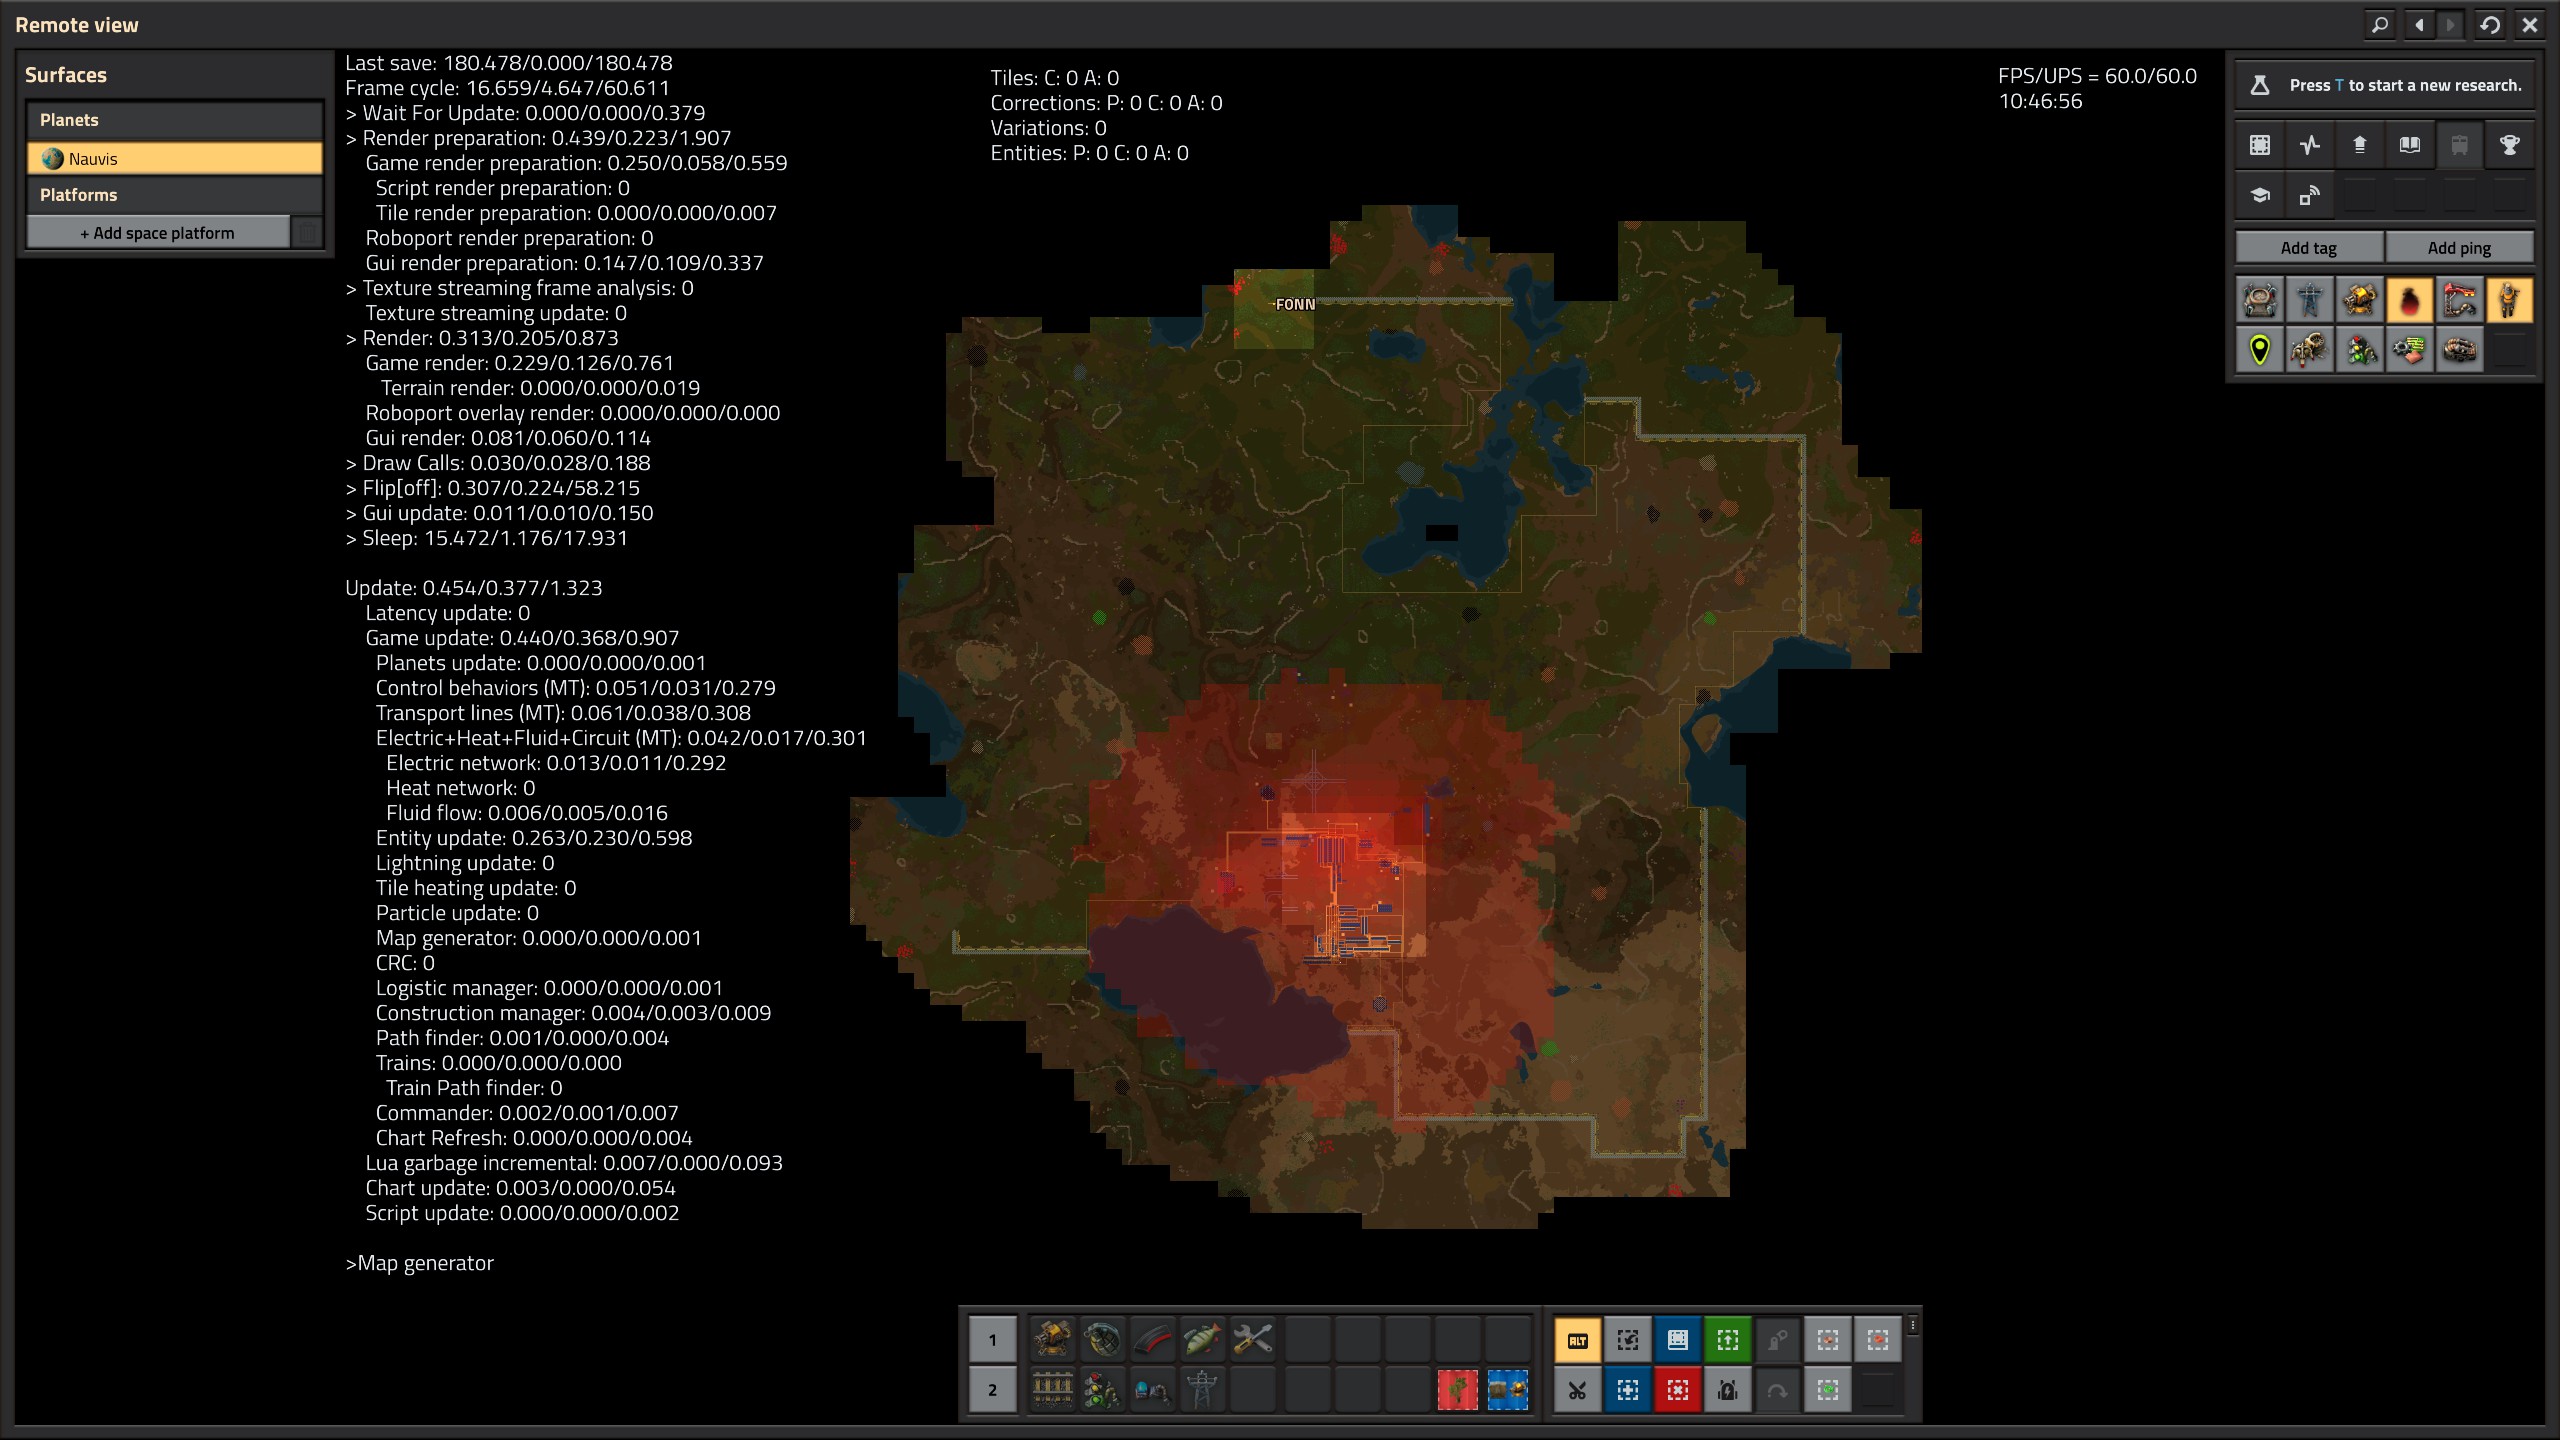The width and height of the screenshot is (2560, 1440).
Task: Click the FONN map tag
Action: tap(1294, 304)
